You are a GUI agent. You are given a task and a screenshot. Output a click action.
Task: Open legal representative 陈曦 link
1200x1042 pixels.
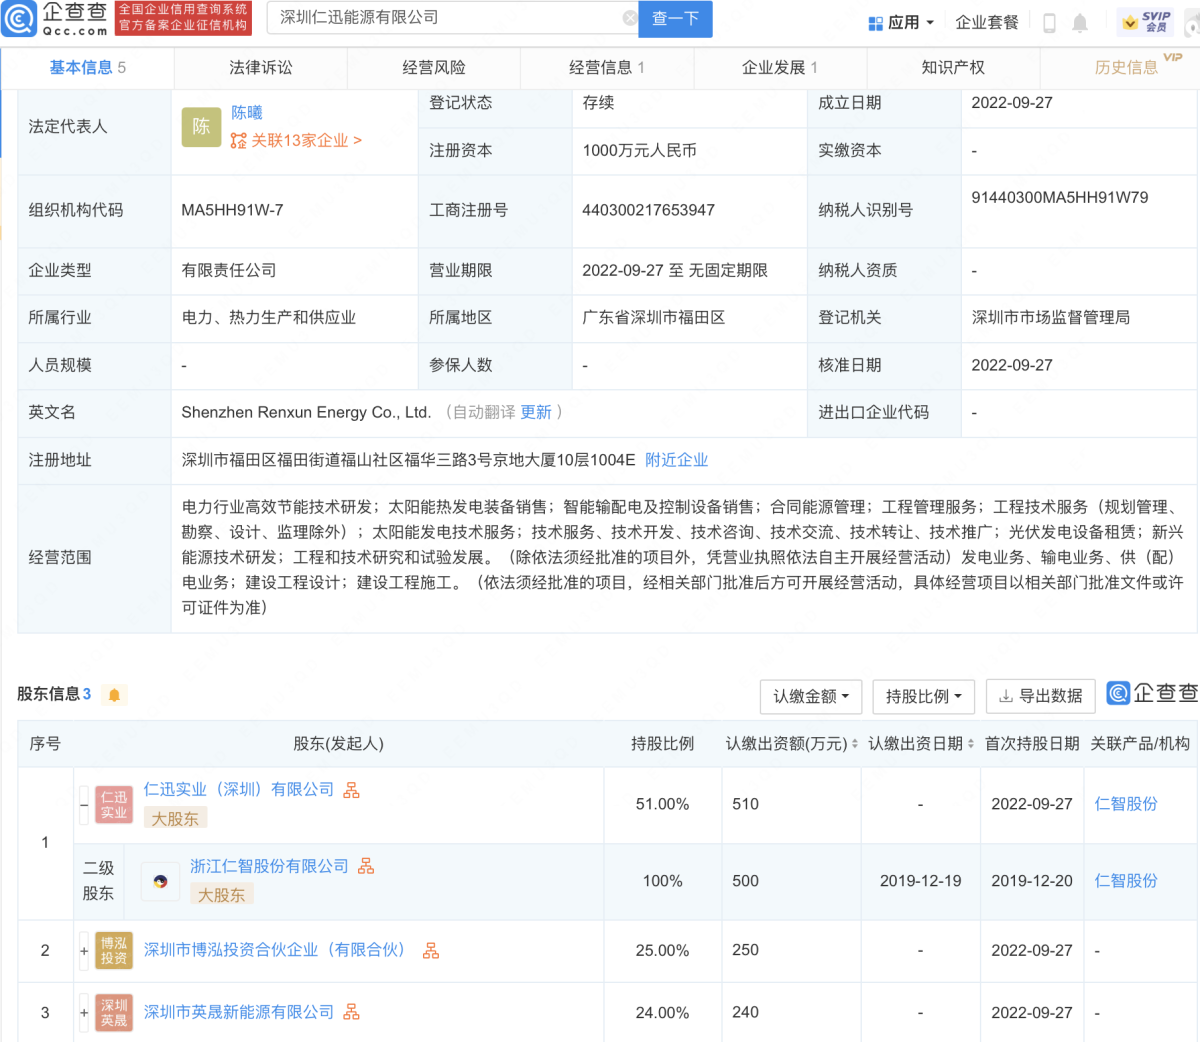(247, 113)
